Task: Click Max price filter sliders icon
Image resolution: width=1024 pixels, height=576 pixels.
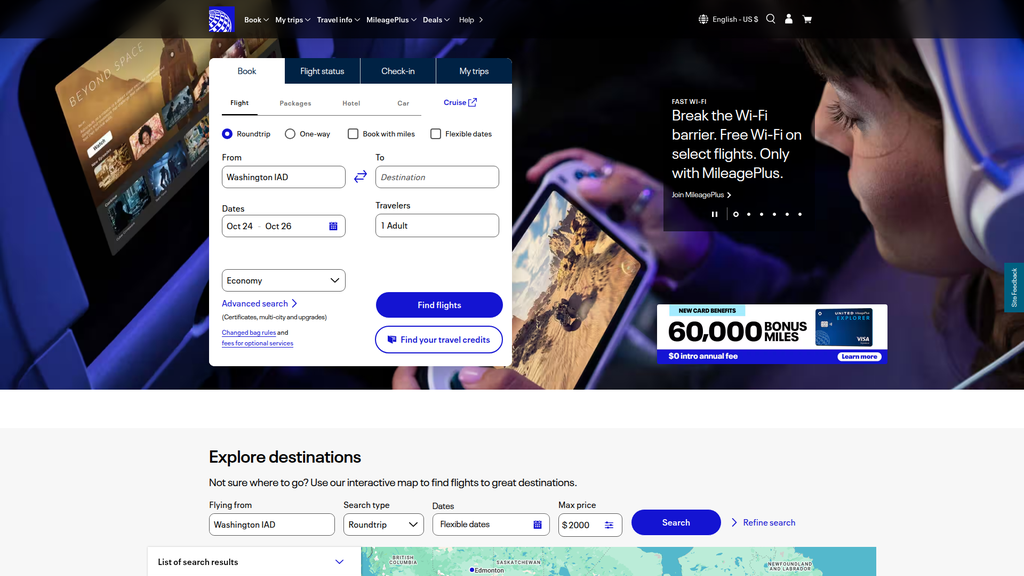Action: [x=609, y=525]
